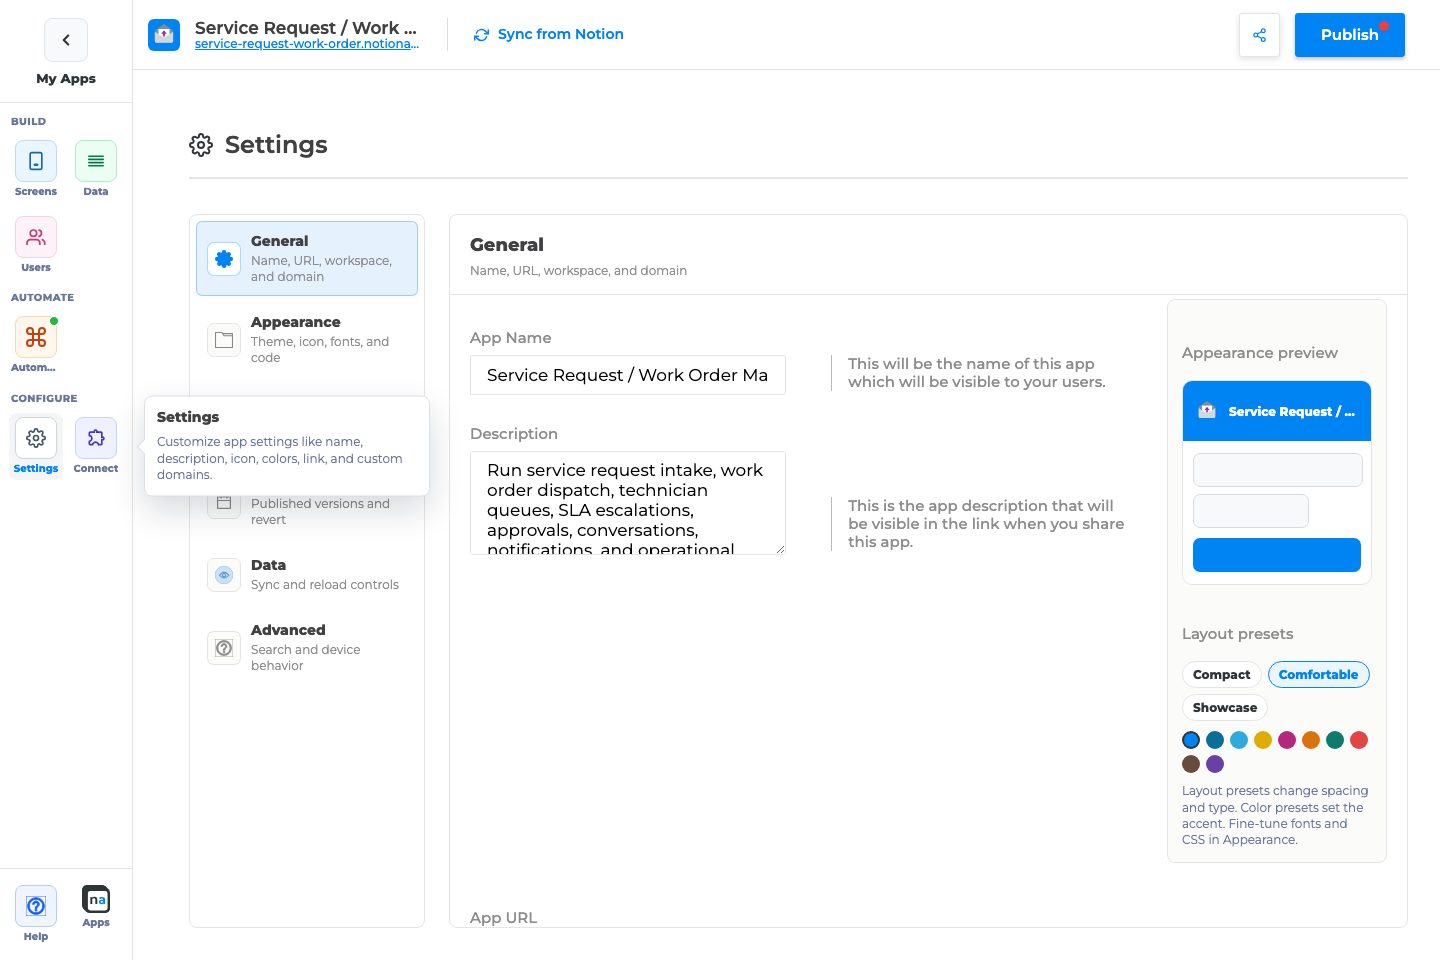The height and width of the screenshot is (960, 1440).
Task: Open the Apps 'na' icon
Action: click(x=96, y=899)
